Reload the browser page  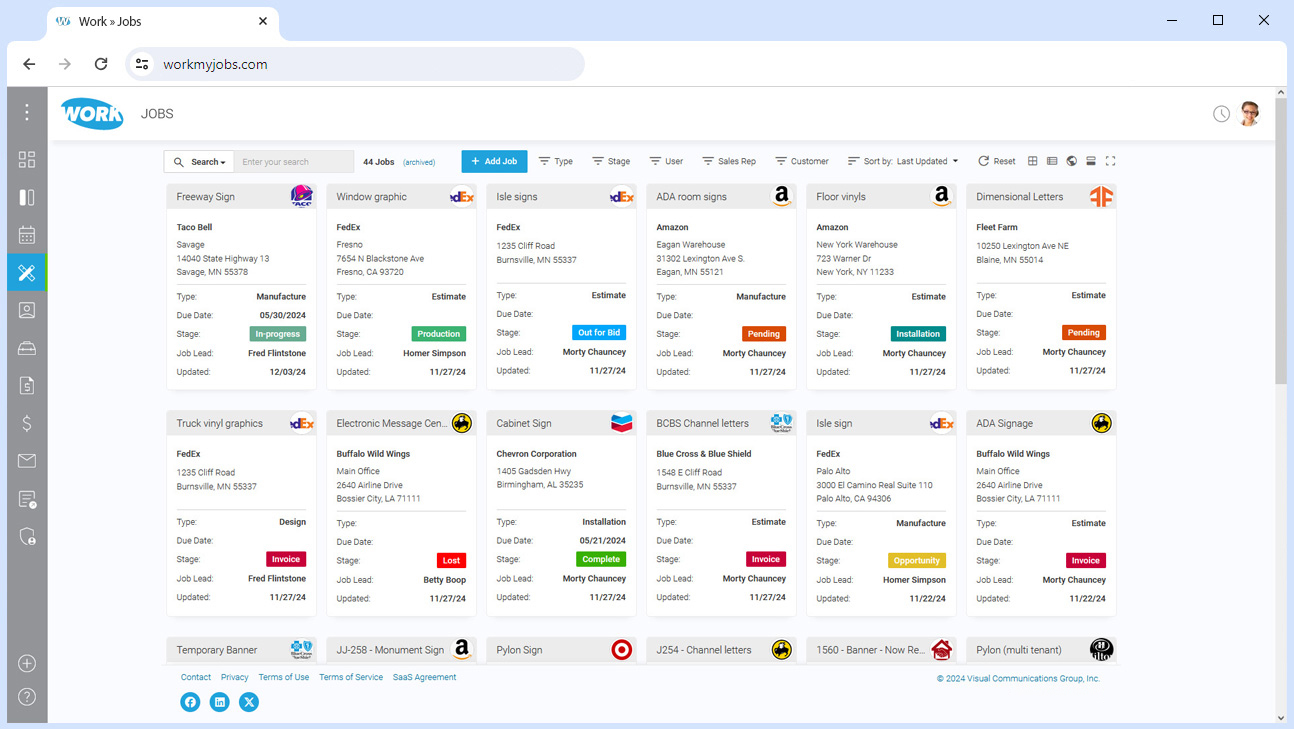[101, 64]
